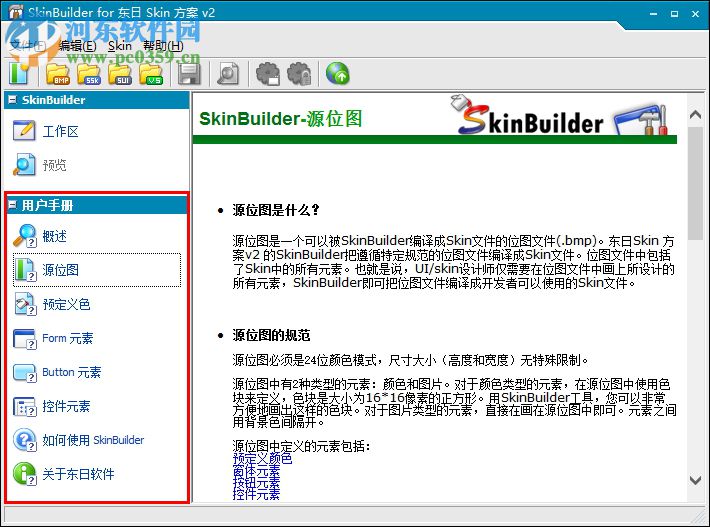
Task: Click the 源位图的规范 heading
Action: (271, 335)
